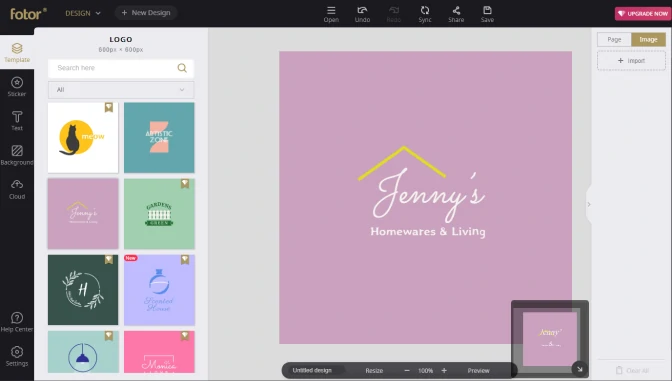Viewport: 672px width, 381px height.
Task: Select the Gardens Green logo template
Action: pyautogui.click(x=159, y=213)
